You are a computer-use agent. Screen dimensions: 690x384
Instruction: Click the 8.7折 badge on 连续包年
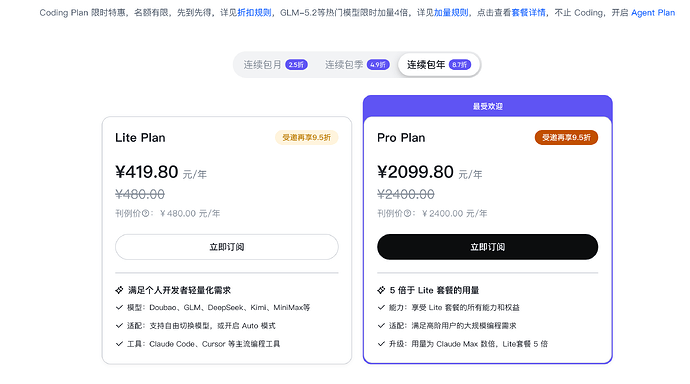point(460,65)
